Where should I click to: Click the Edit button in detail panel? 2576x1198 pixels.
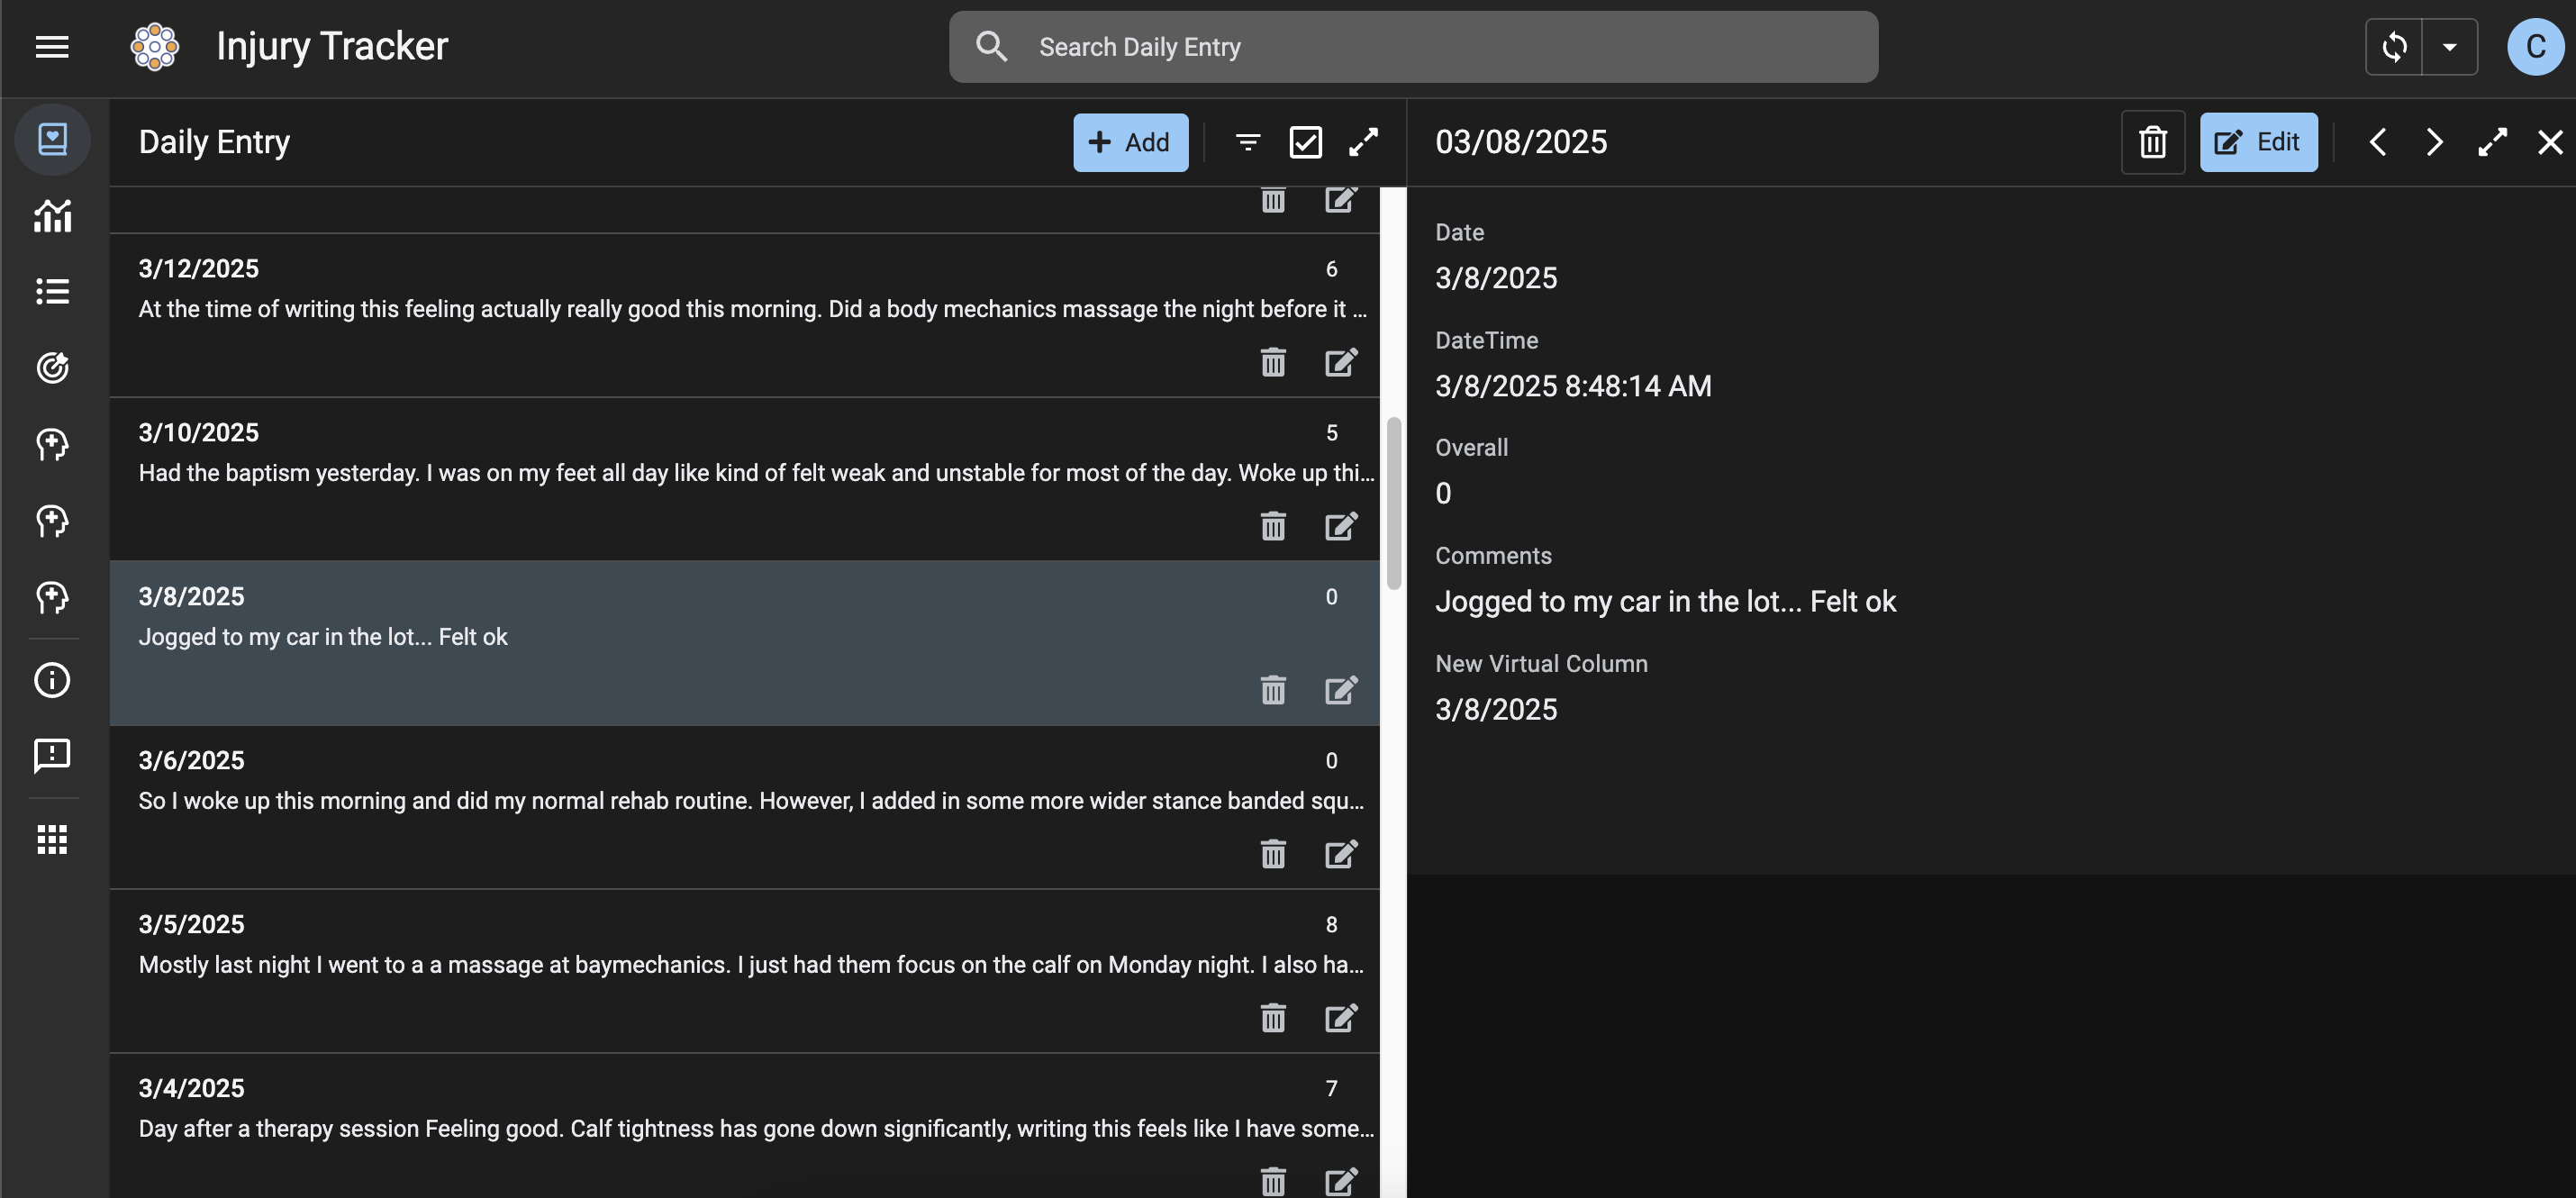pos(2258,142)
